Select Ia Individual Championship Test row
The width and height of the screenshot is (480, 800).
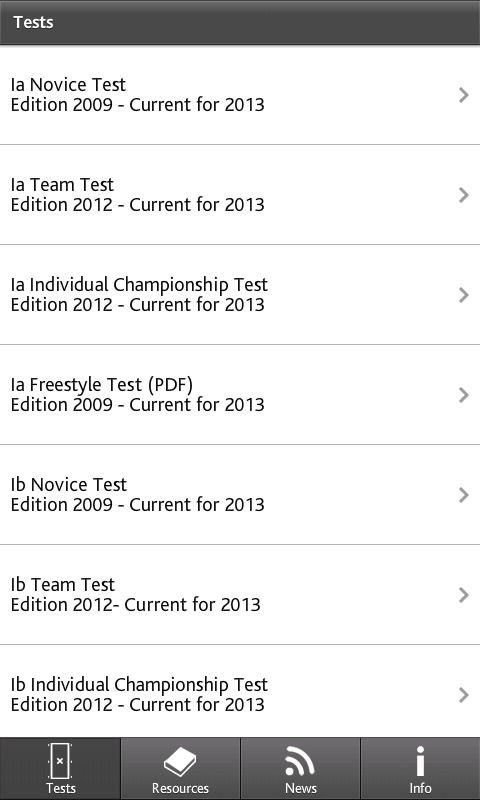point(240,295)
